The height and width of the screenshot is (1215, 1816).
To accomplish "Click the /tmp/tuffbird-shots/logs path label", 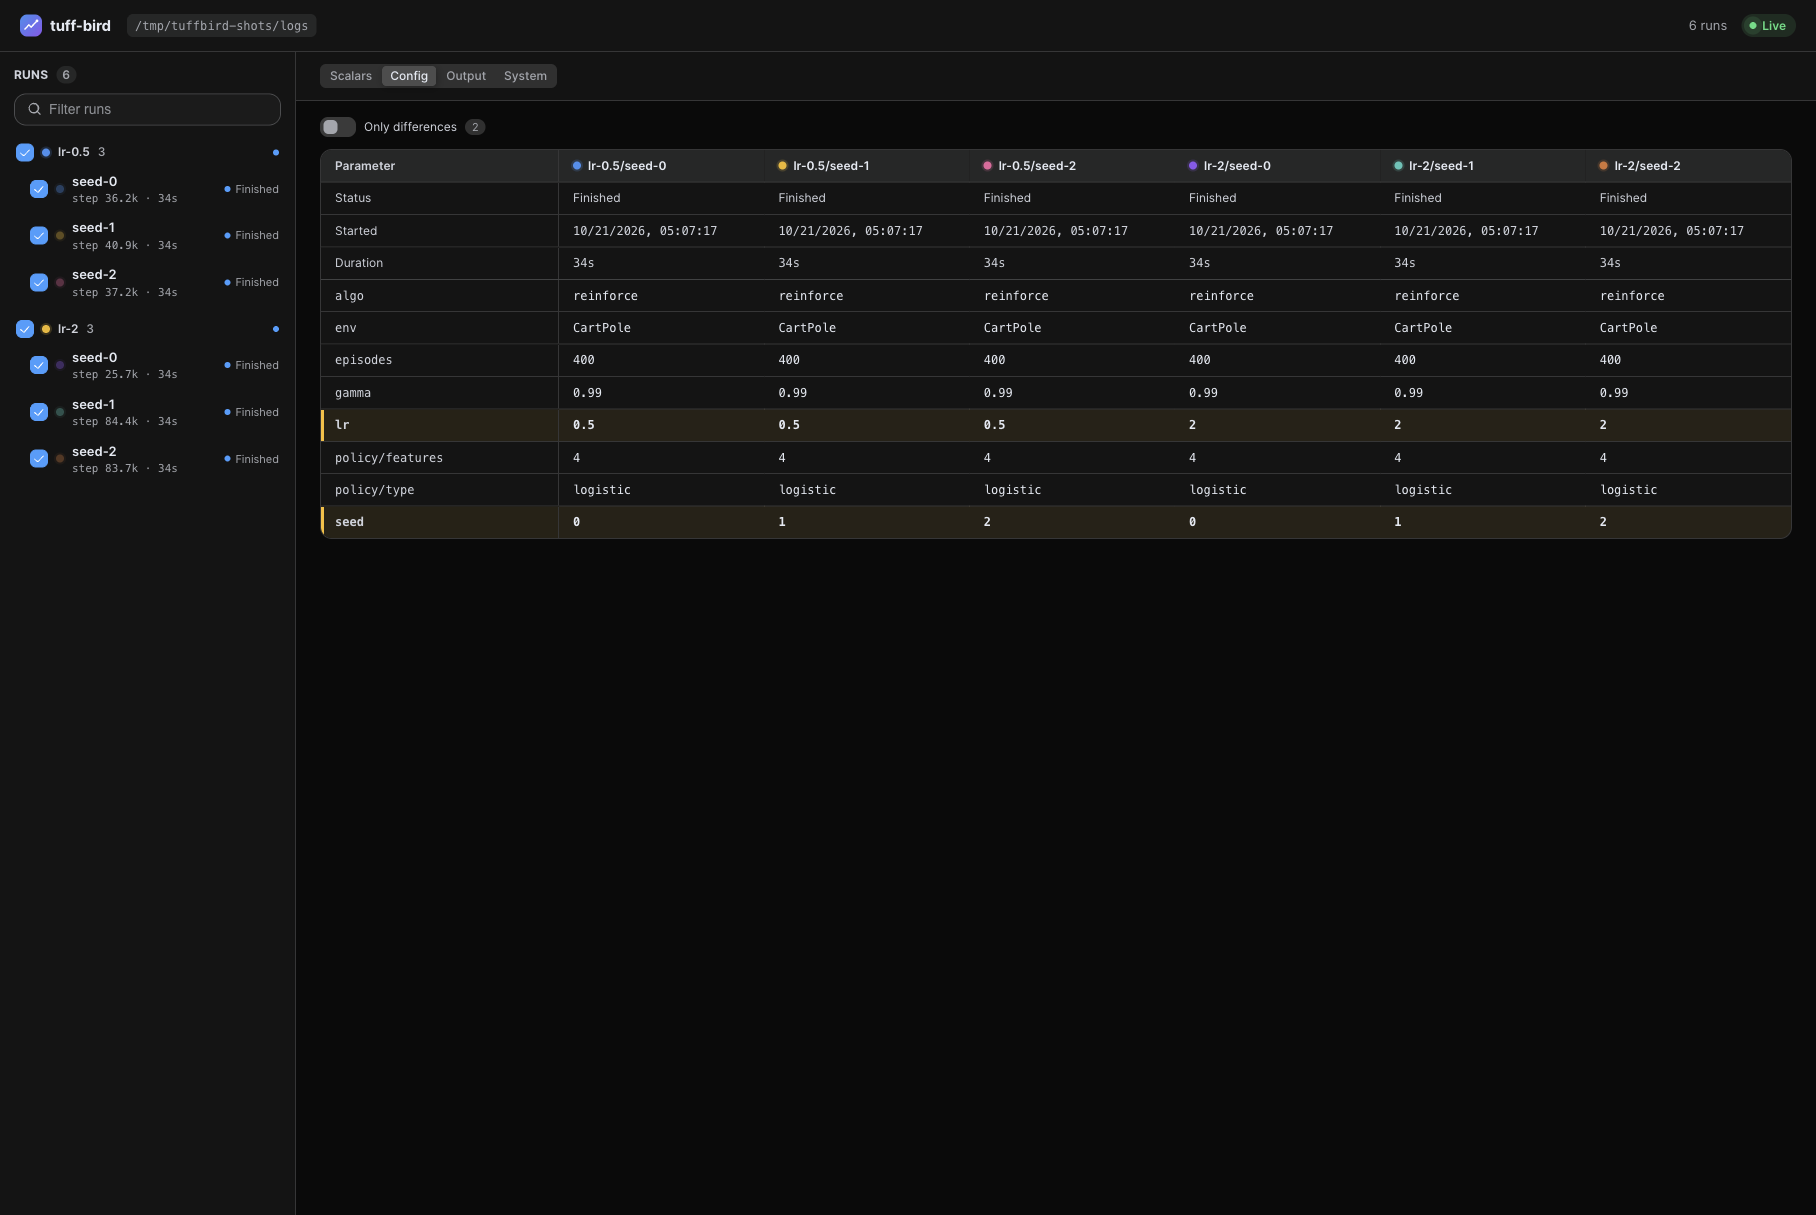I will click(222, 26).
